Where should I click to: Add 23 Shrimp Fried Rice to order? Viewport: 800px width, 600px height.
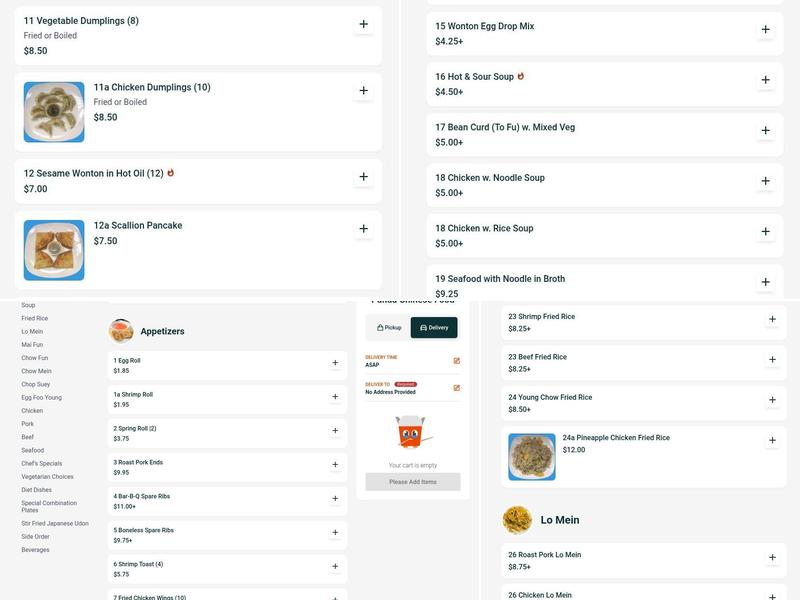point(772,320)
